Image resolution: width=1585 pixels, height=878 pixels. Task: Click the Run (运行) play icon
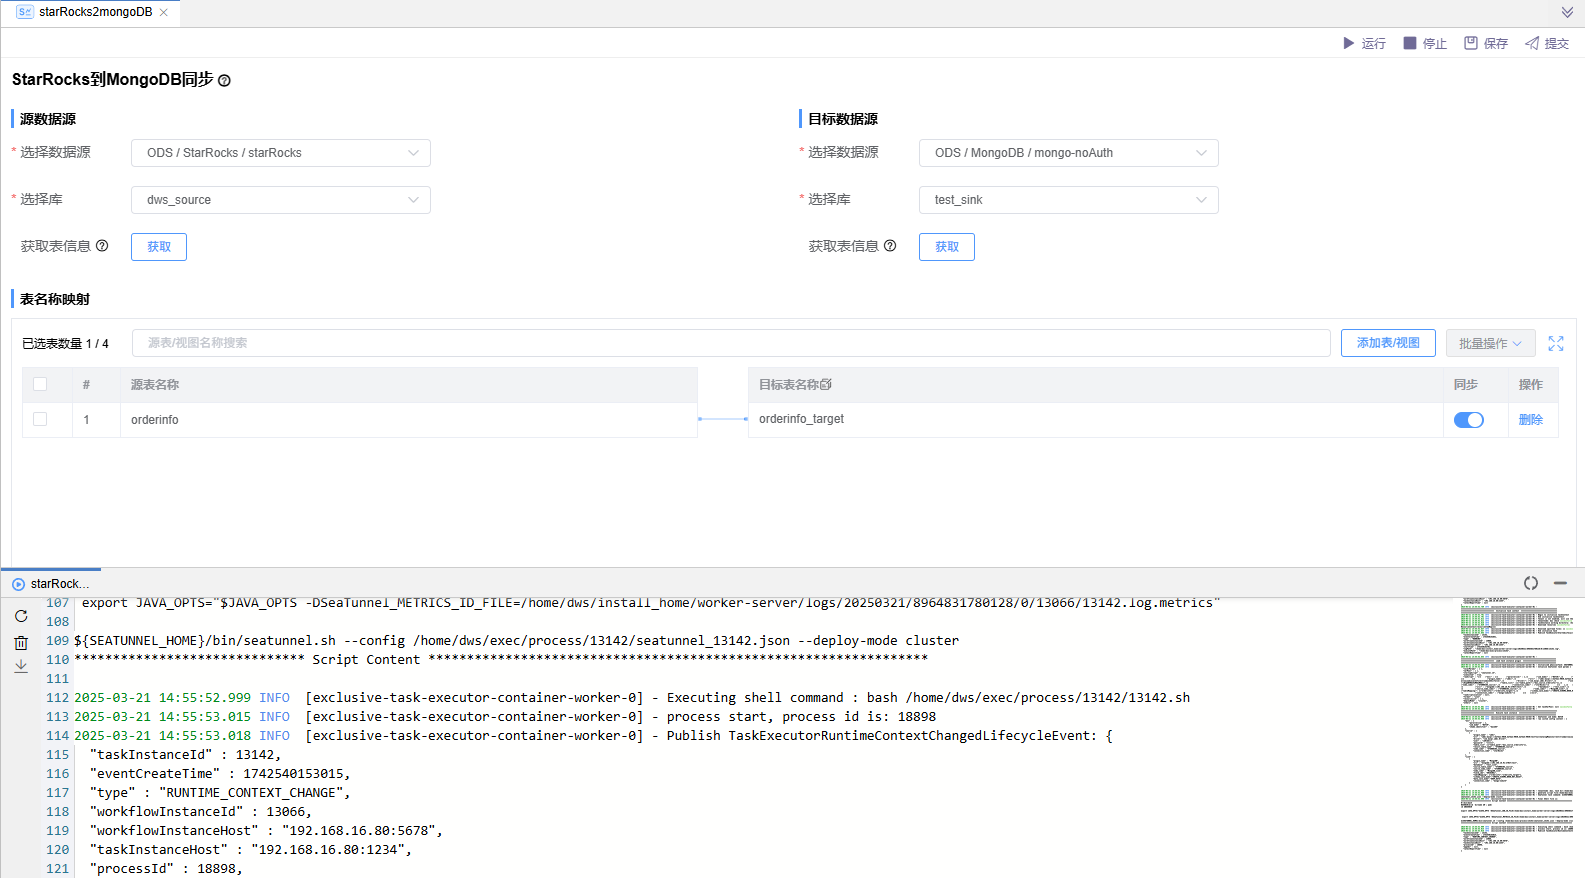point(1348,43)
